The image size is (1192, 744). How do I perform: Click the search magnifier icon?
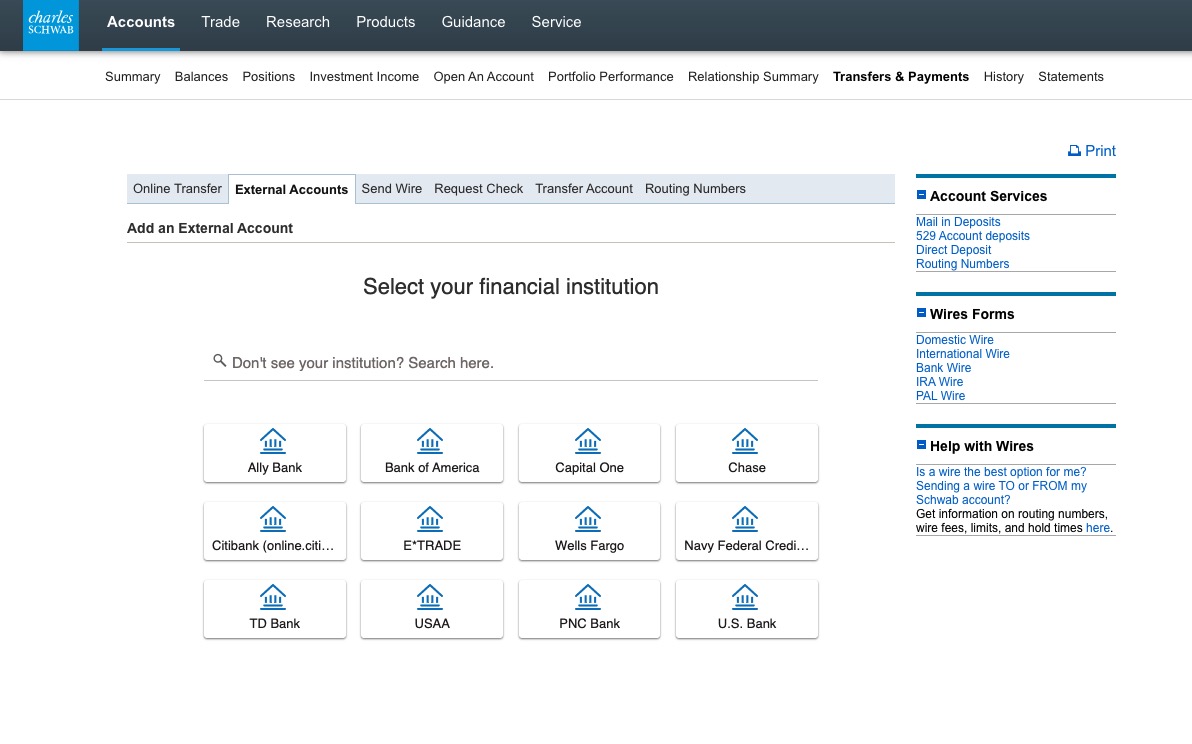(x=219, y=361)
